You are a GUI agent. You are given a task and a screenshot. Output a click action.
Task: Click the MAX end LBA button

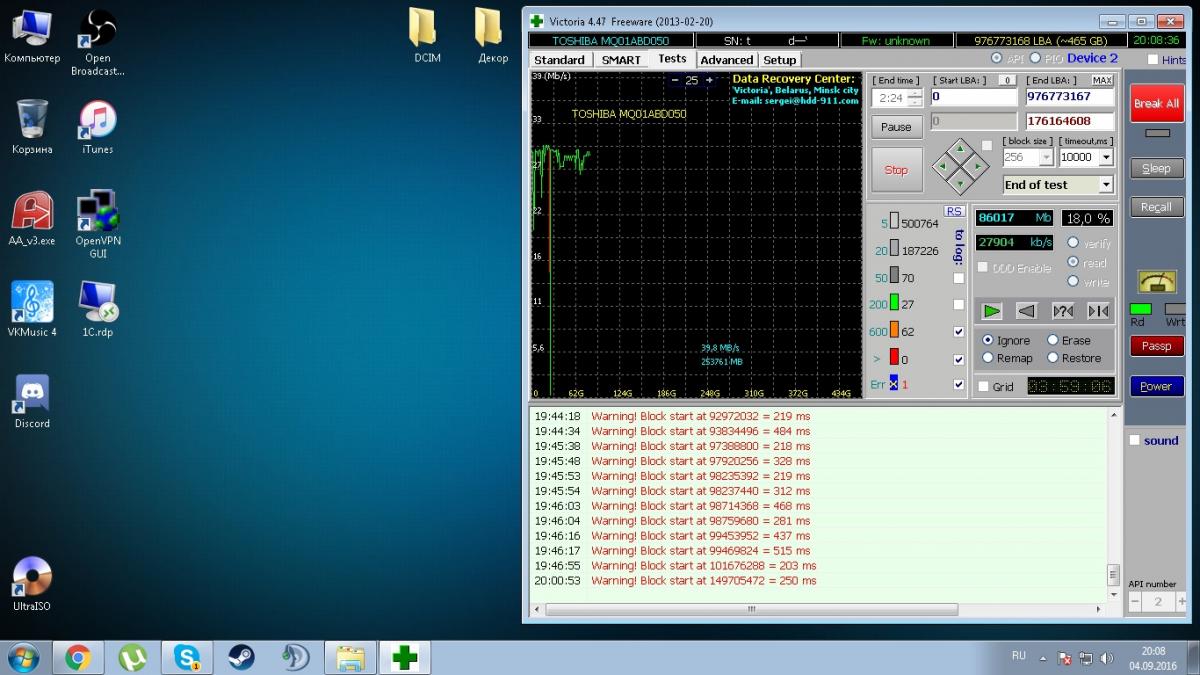[1102, 80]
